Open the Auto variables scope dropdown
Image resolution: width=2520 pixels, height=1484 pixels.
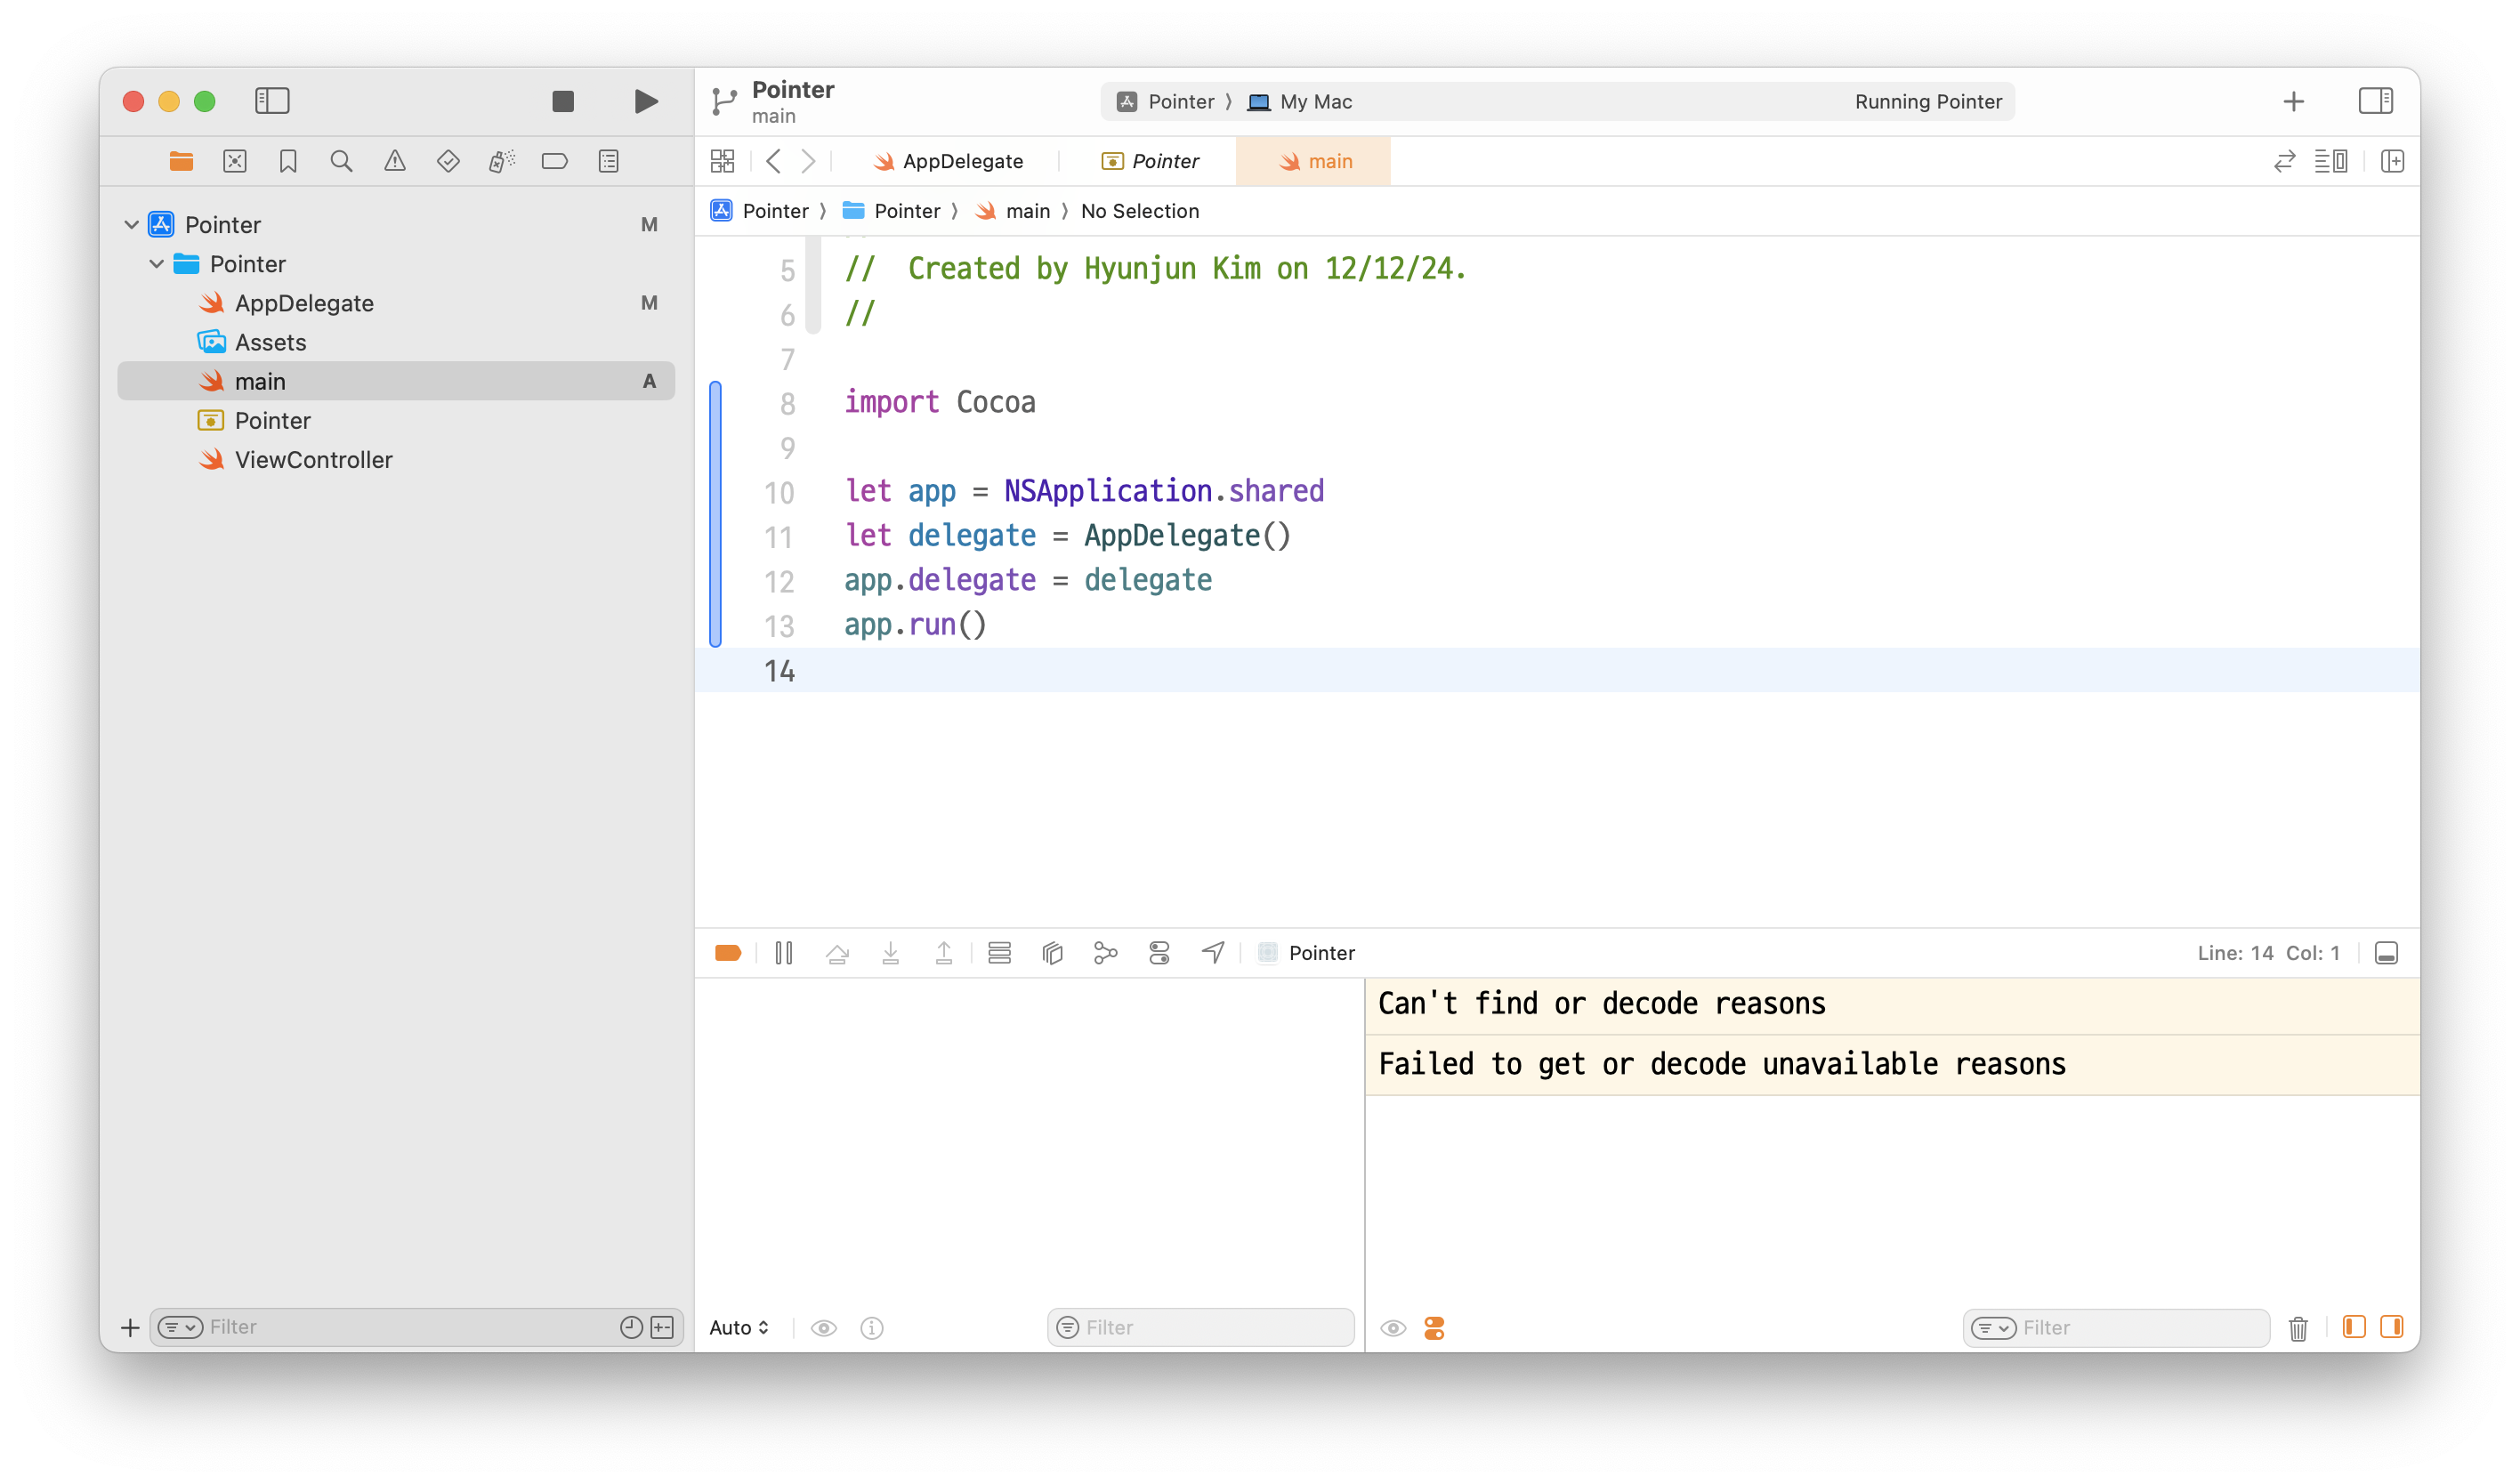point(739,1327)
